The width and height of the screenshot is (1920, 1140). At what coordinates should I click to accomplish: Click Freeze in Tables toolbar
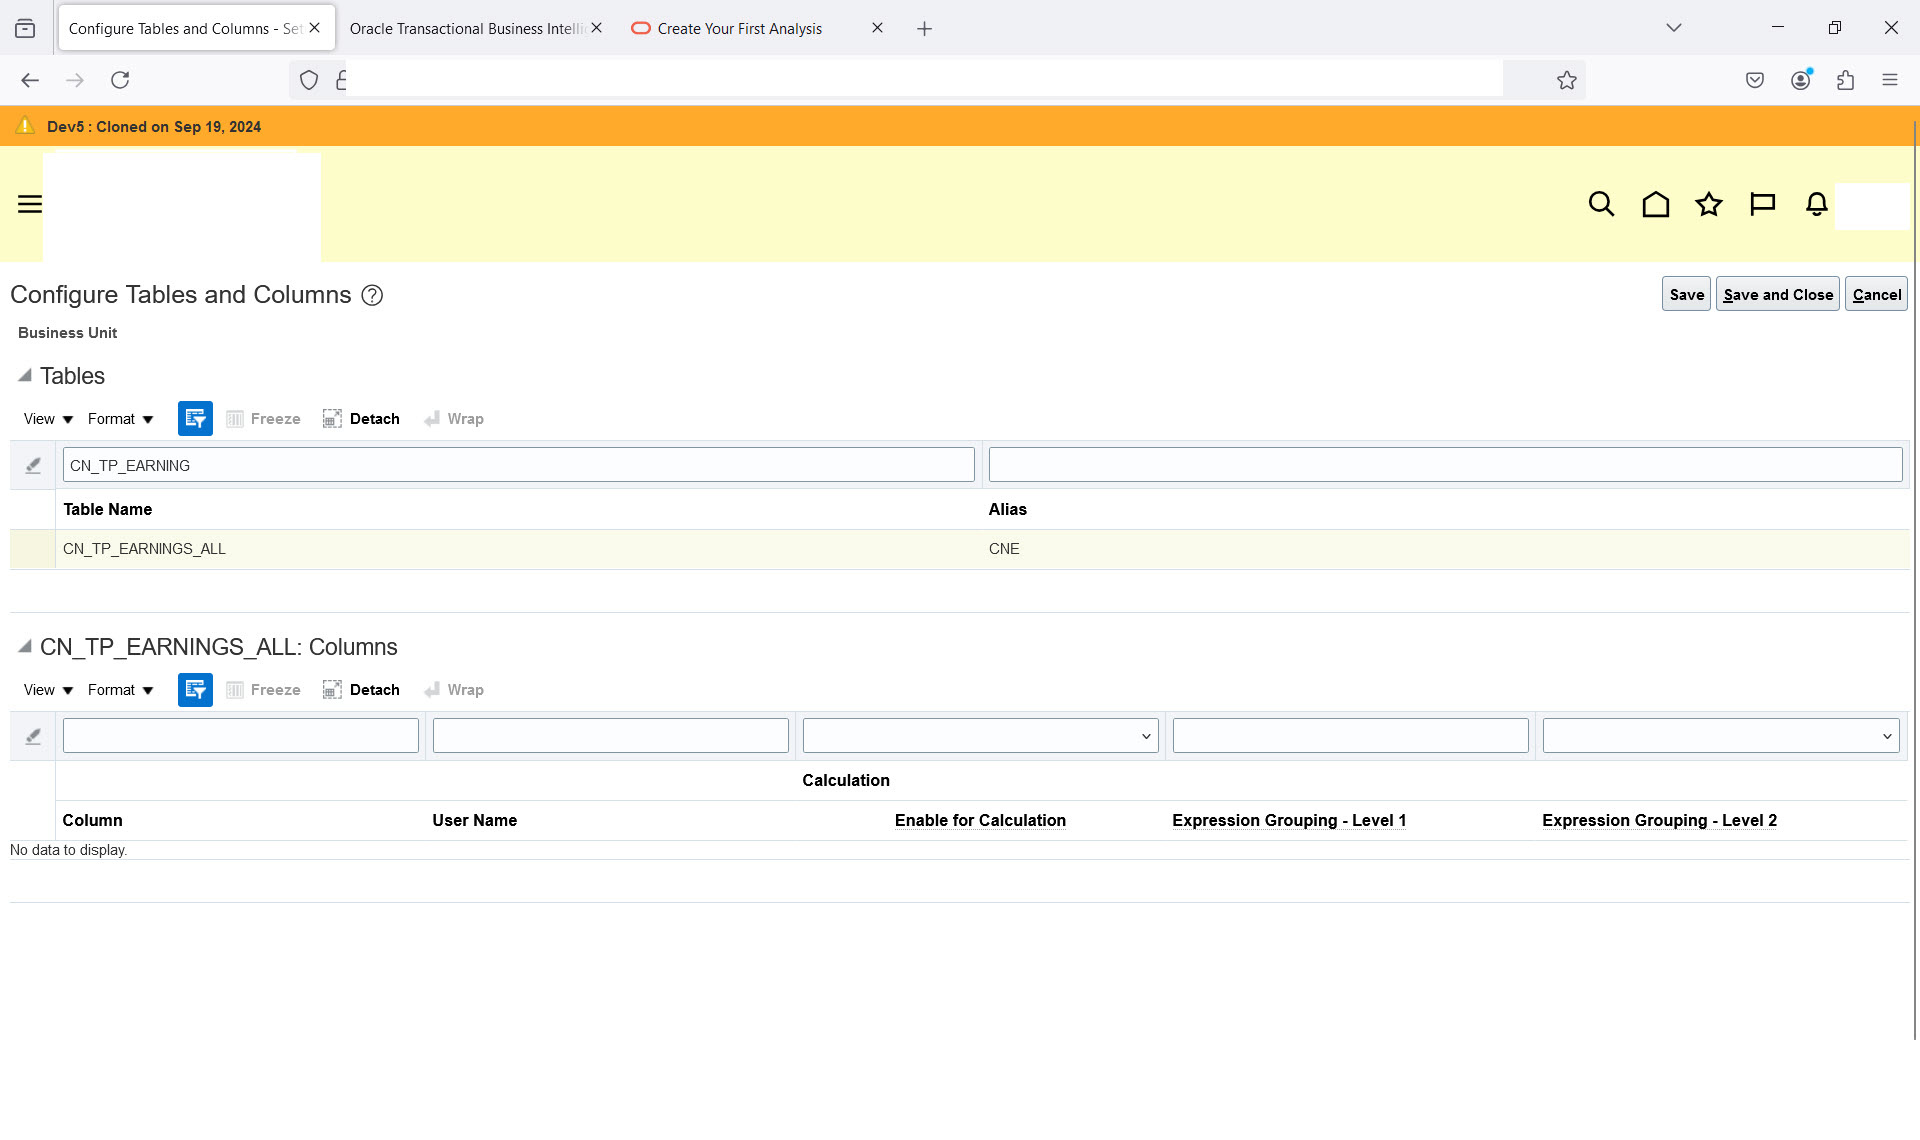pos(264,419)
